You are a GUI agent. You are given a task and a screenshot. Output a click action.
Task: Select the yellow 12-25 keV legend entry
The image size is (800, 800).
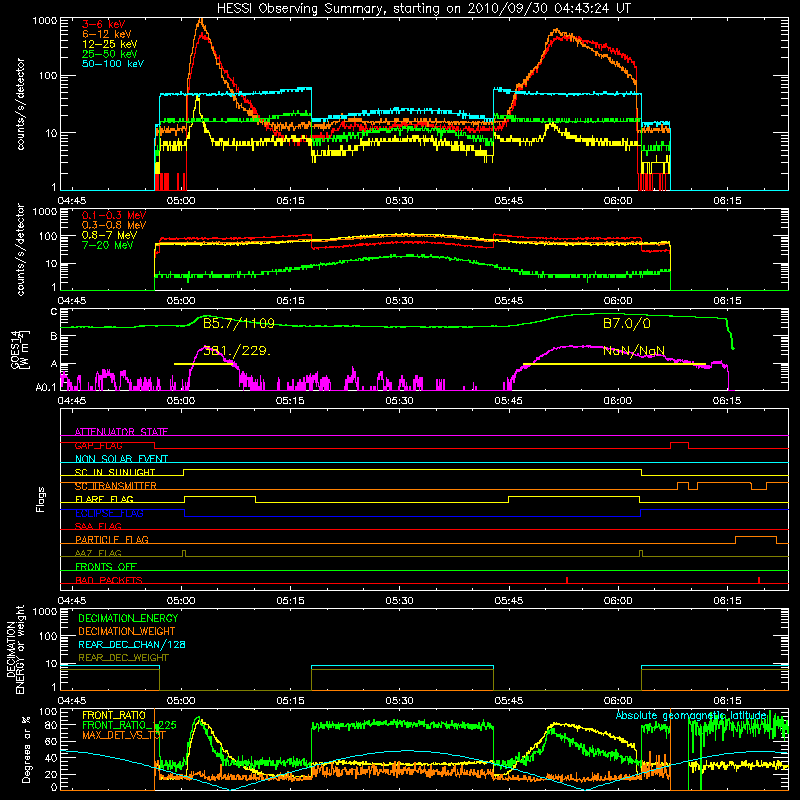[110, 44]
